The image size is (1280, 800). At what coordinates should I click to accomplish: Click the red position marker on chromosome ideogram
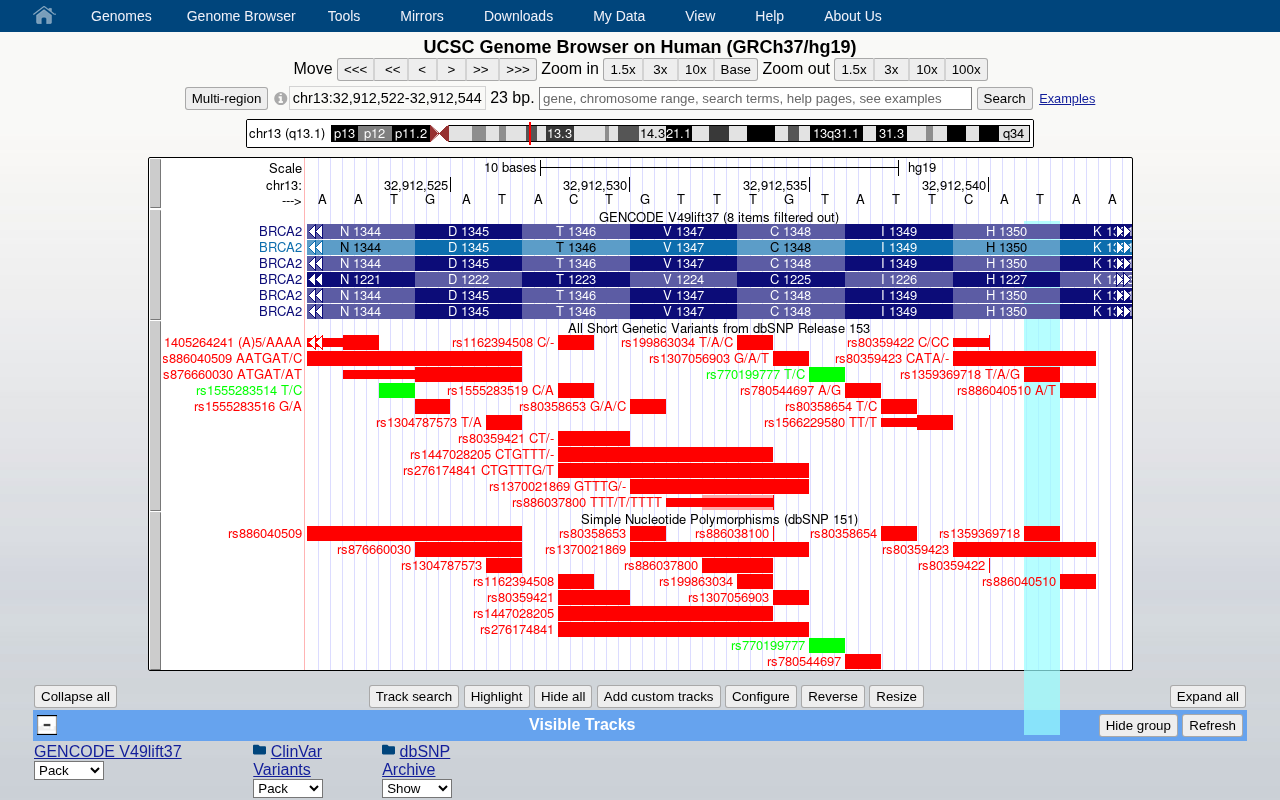pos(530,133)
